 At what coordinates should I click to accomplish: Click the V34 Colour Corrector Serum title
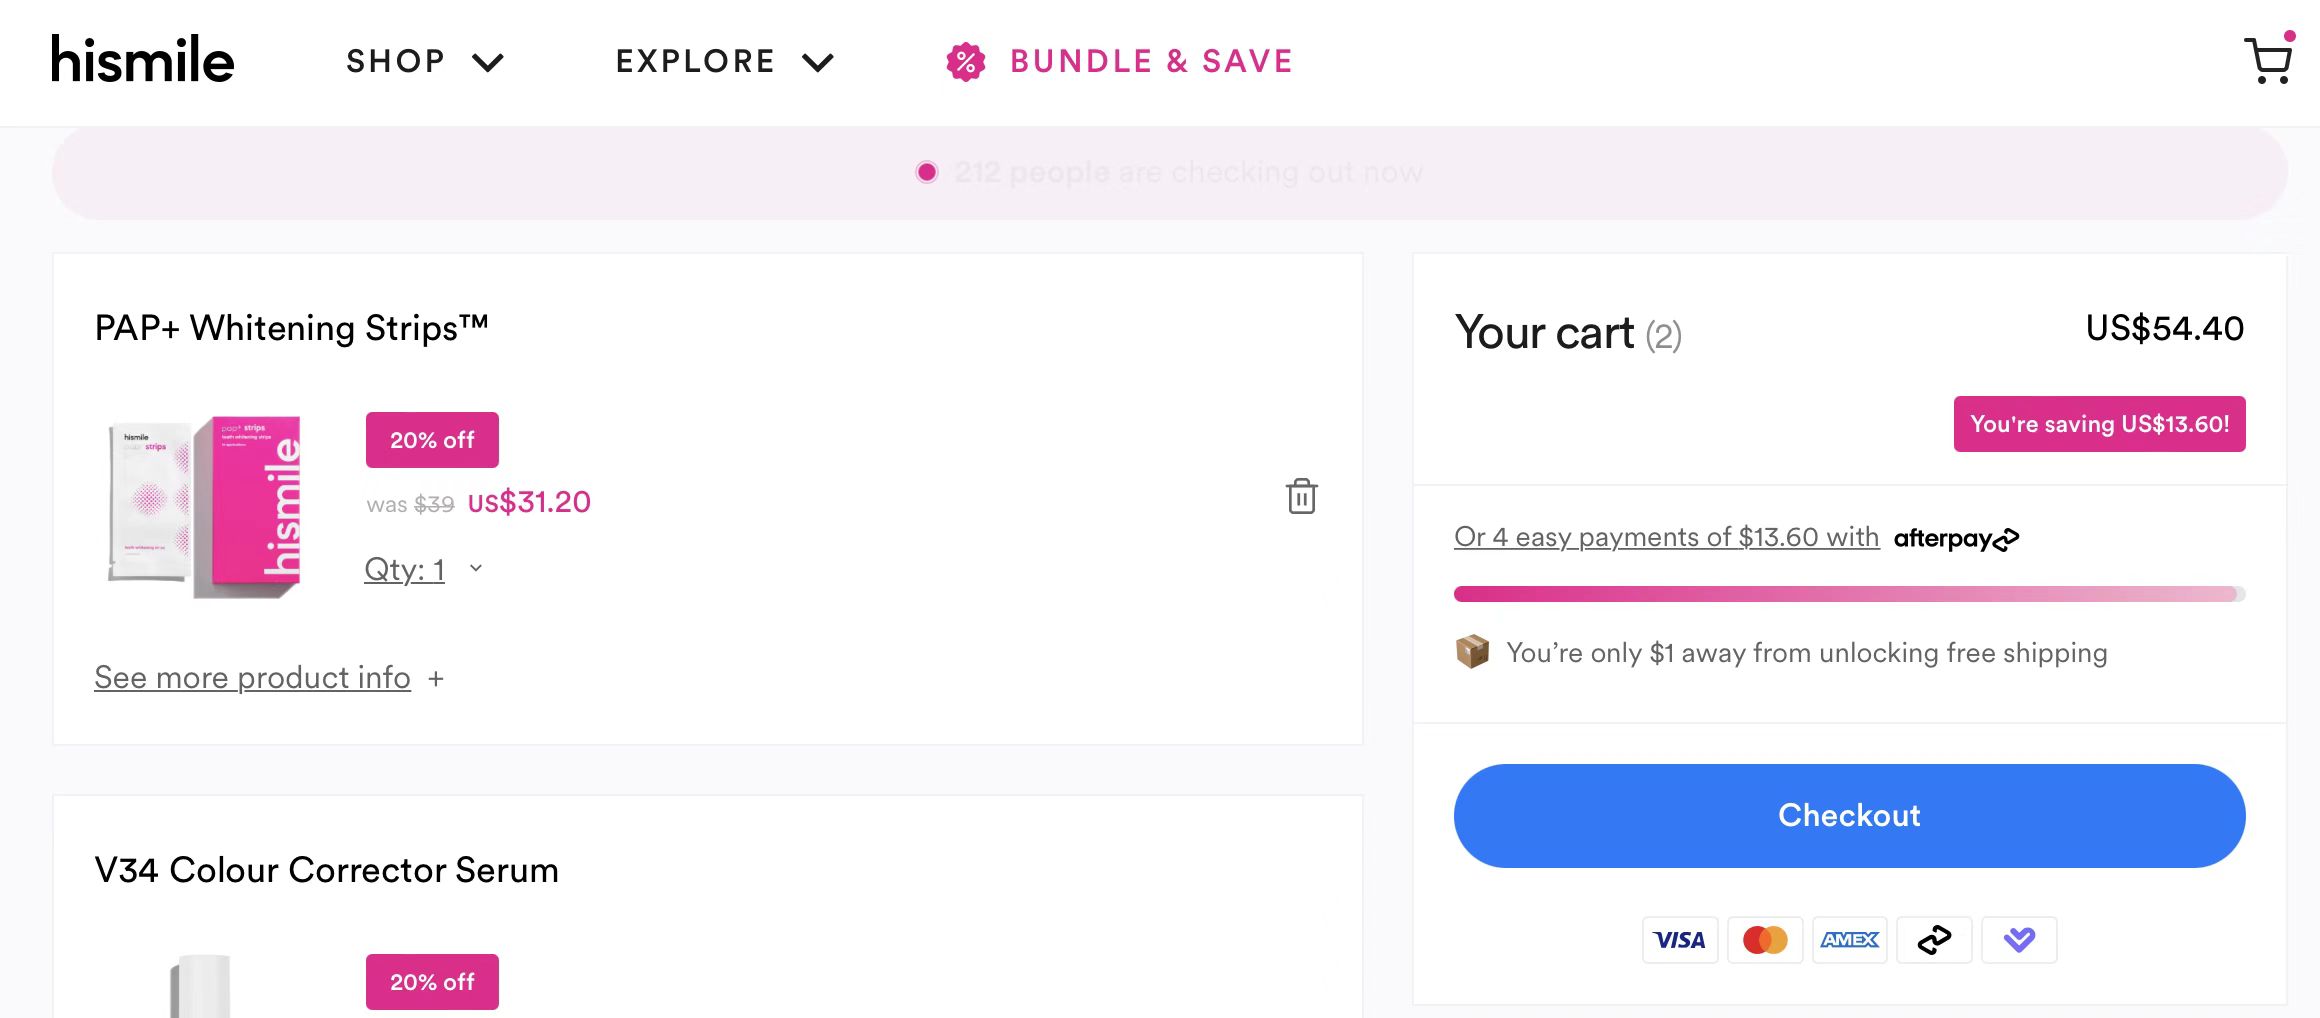(x=326, y=870)
